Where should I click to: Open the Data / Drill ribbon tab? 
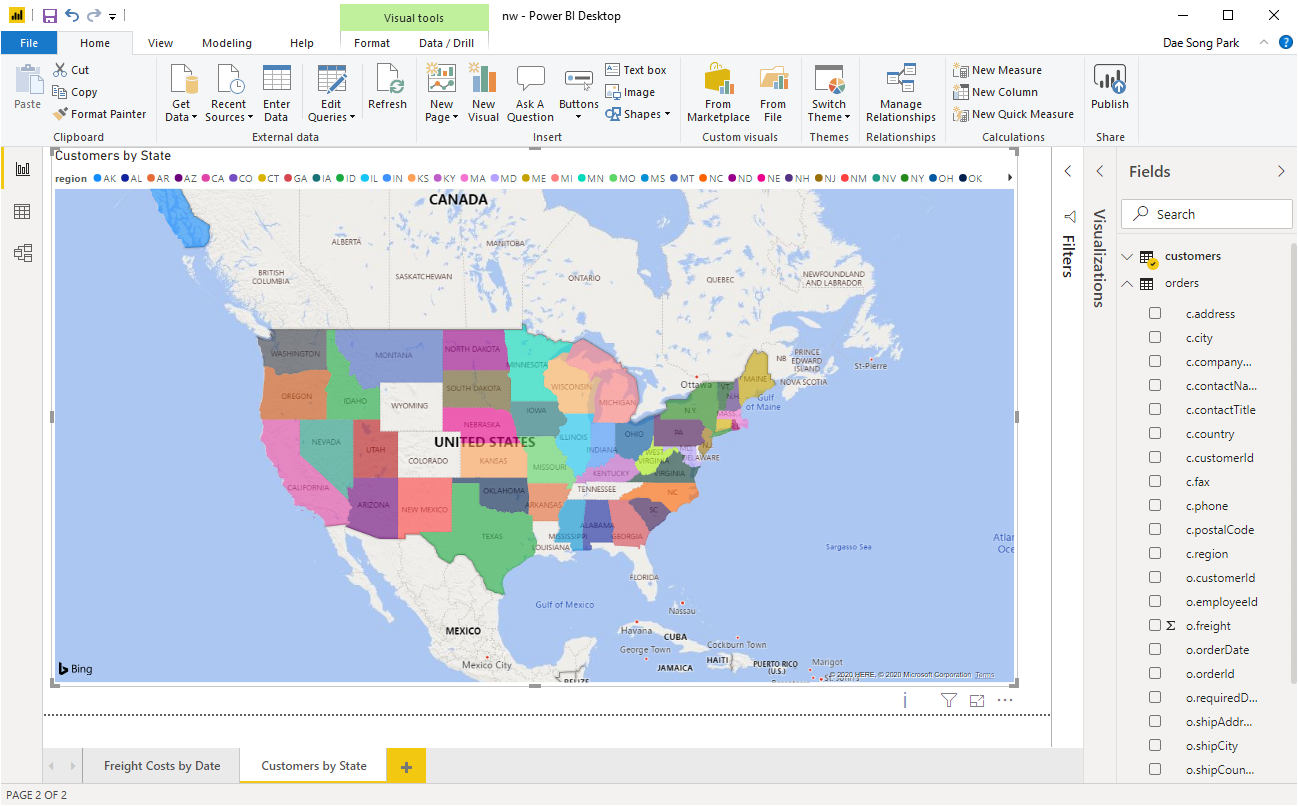[x=446, y=43]
